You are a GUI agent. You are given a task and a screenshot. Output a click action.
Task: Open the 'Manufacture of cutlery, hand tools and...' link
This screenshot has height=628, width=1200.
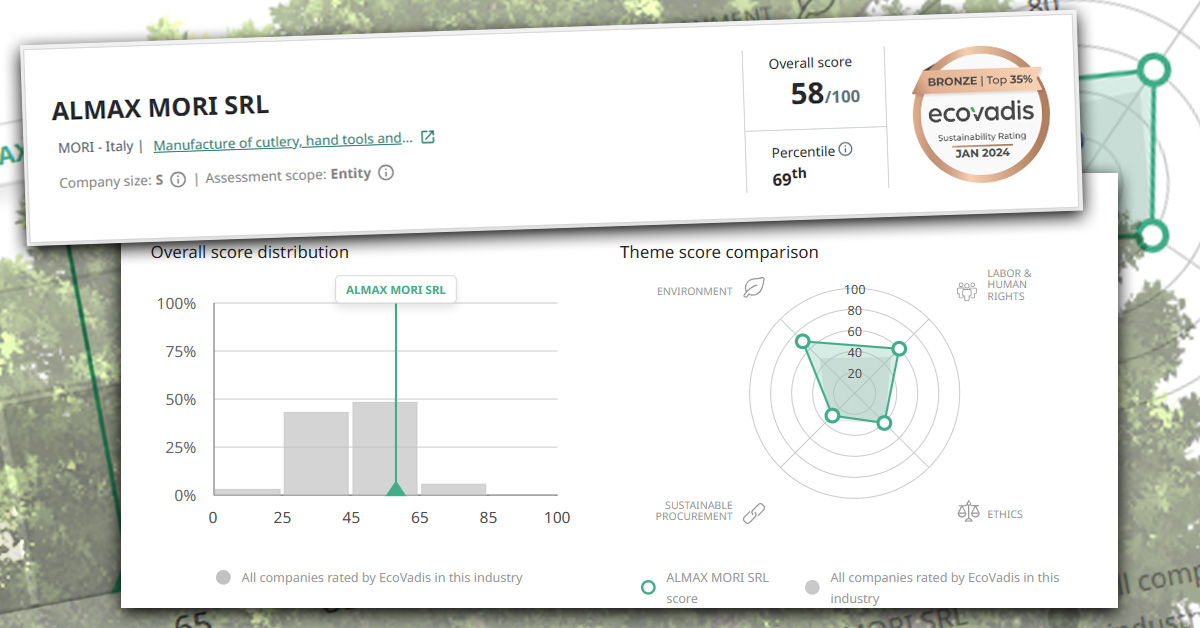point(283,142)
